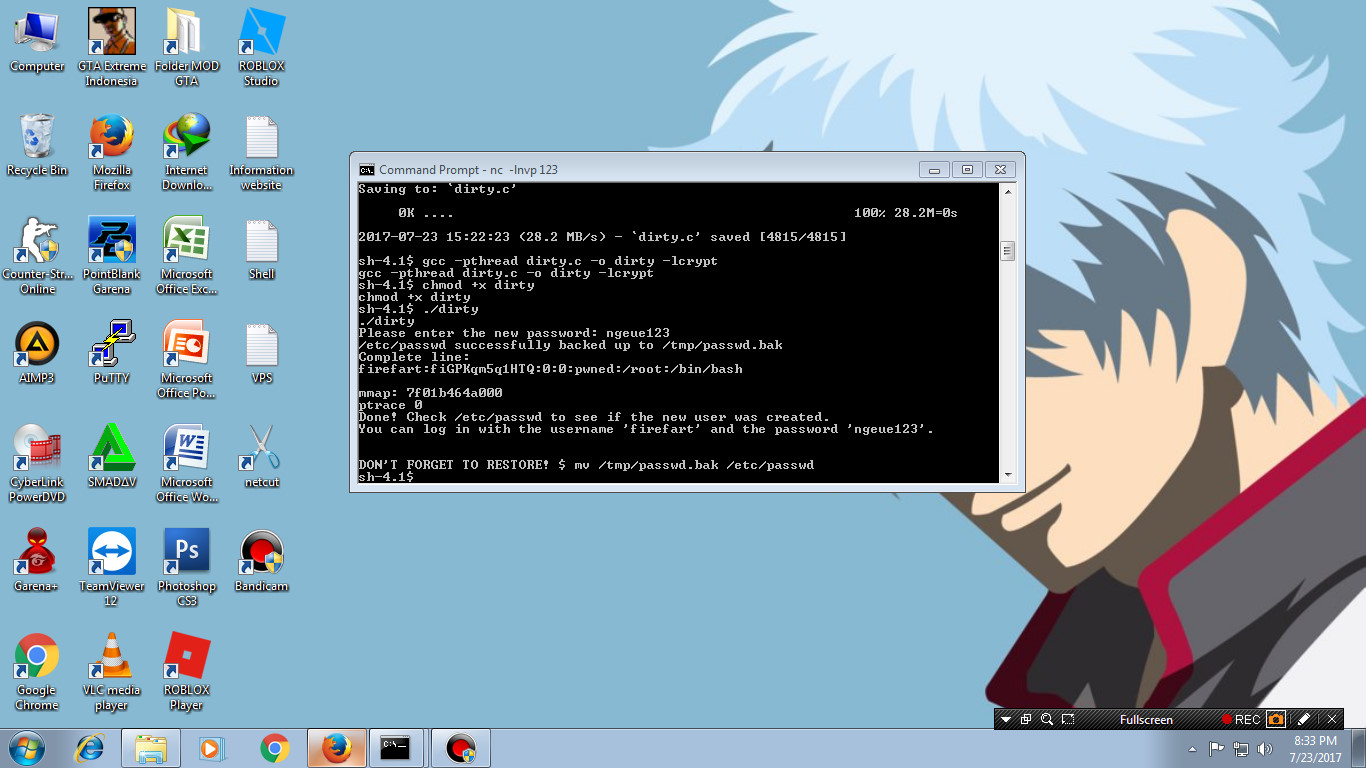Open Microsoft Office Excel shortcut
Viewport: 1366px width, 768px height.
[187, 256]
